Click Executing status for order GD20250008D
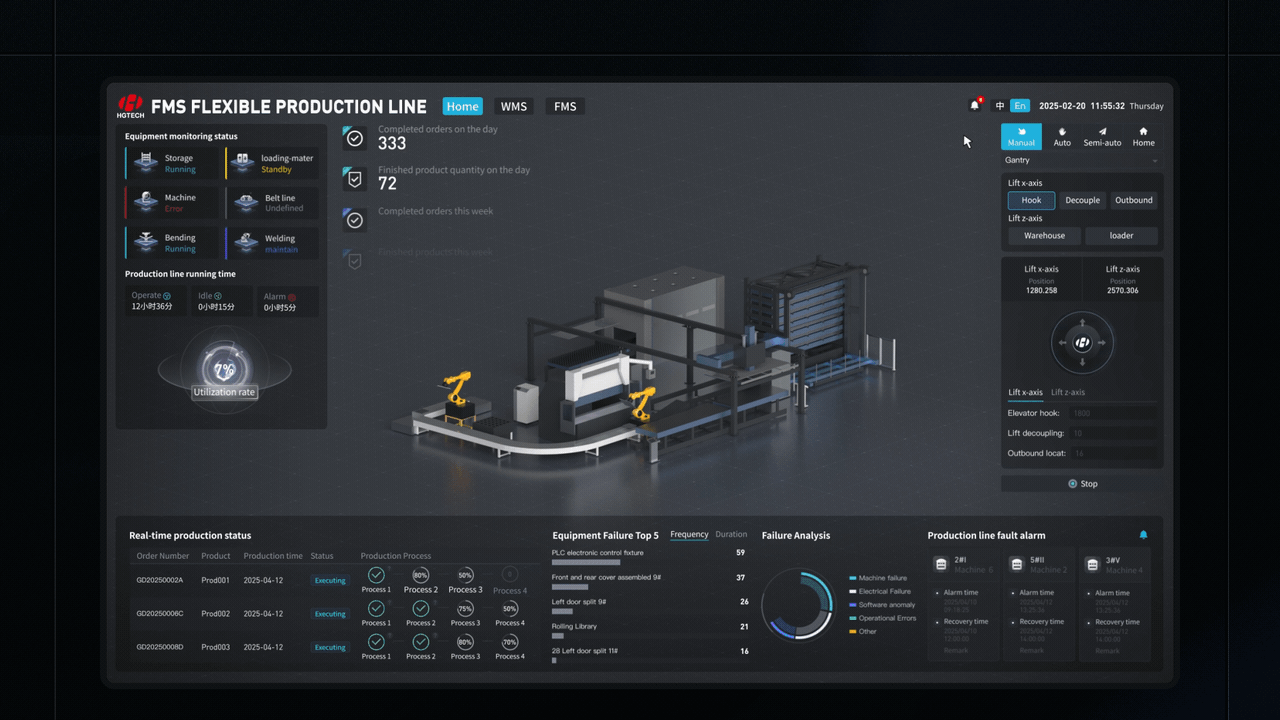The image size is (1280, 720). click(330, 647)
